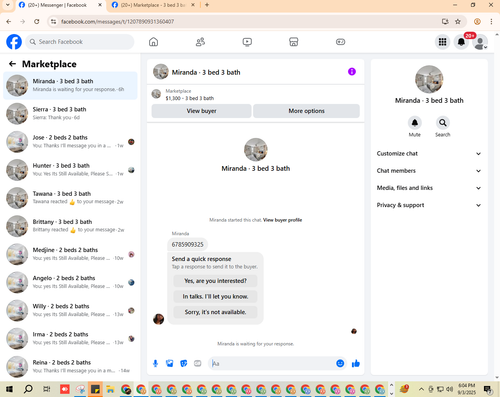500x397 pixels.
Task: Open the Facebook logo home link
Action: [x=14, y=42]
